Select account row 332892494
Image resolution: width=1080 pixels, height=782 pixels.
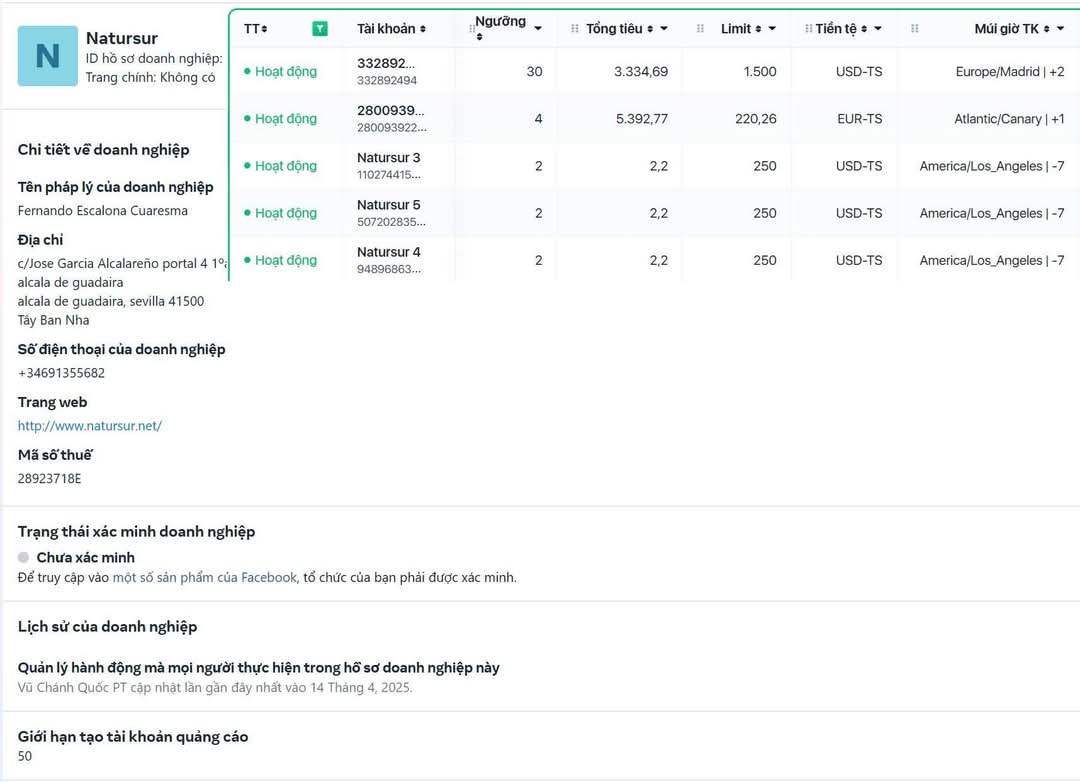[654, 71]
